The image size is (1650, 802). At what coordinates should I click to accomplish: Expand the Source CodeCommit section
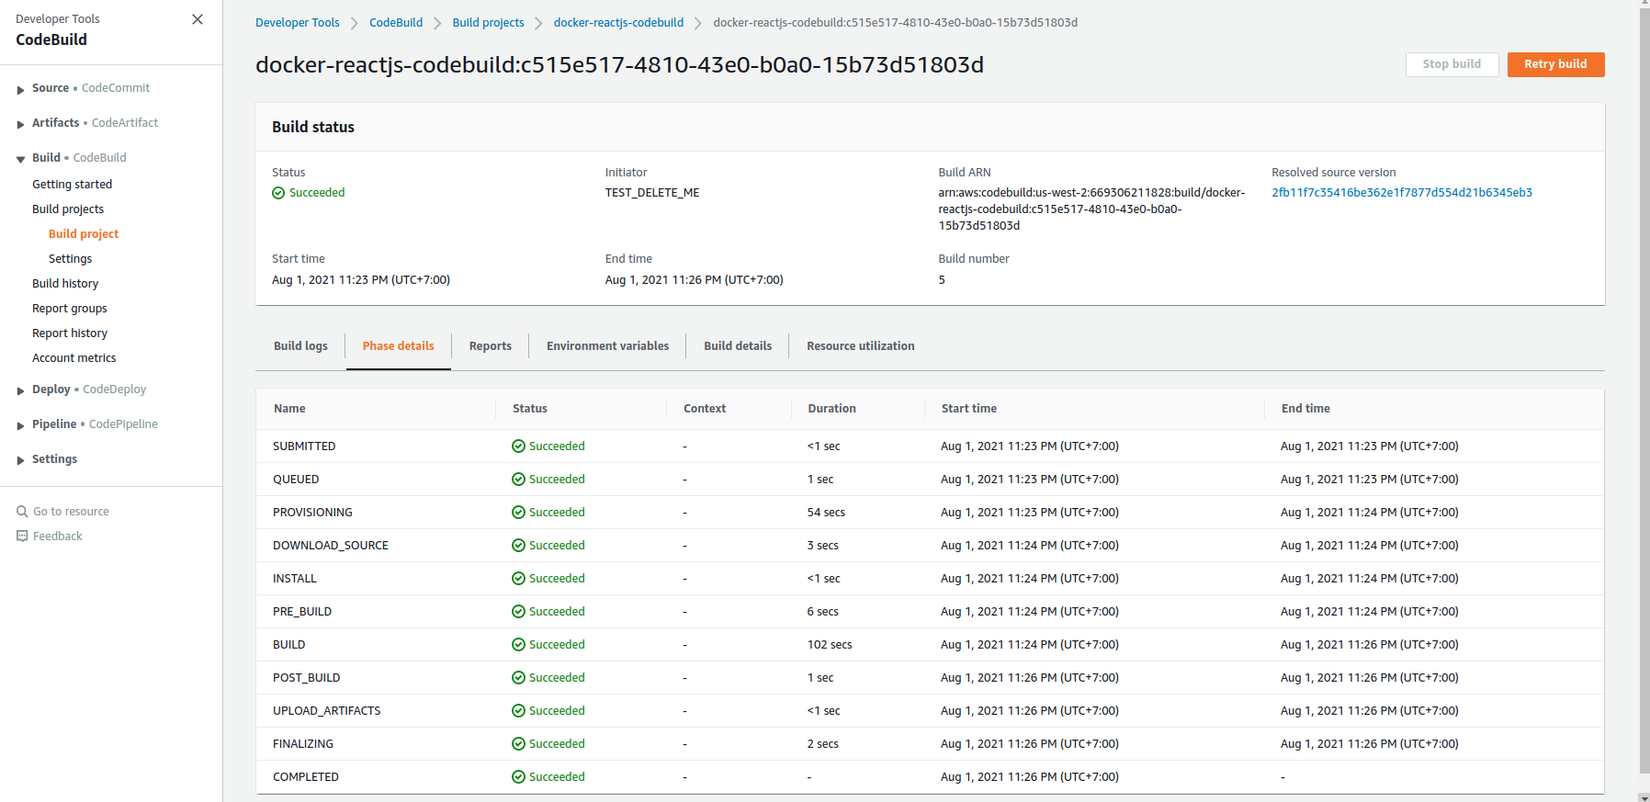coord(20,89)
